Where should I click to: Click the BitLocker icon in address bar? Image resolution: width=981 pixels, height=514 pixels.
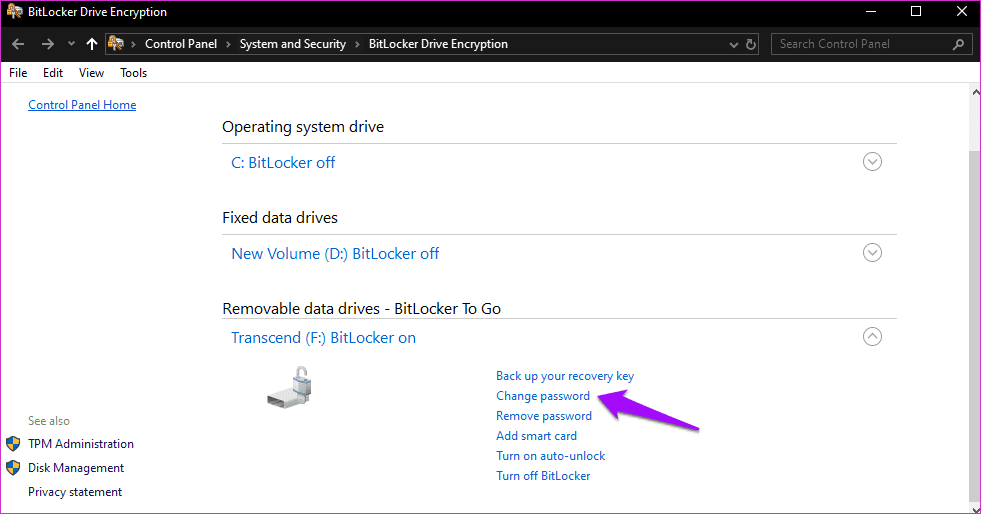[x=116, y=43]
